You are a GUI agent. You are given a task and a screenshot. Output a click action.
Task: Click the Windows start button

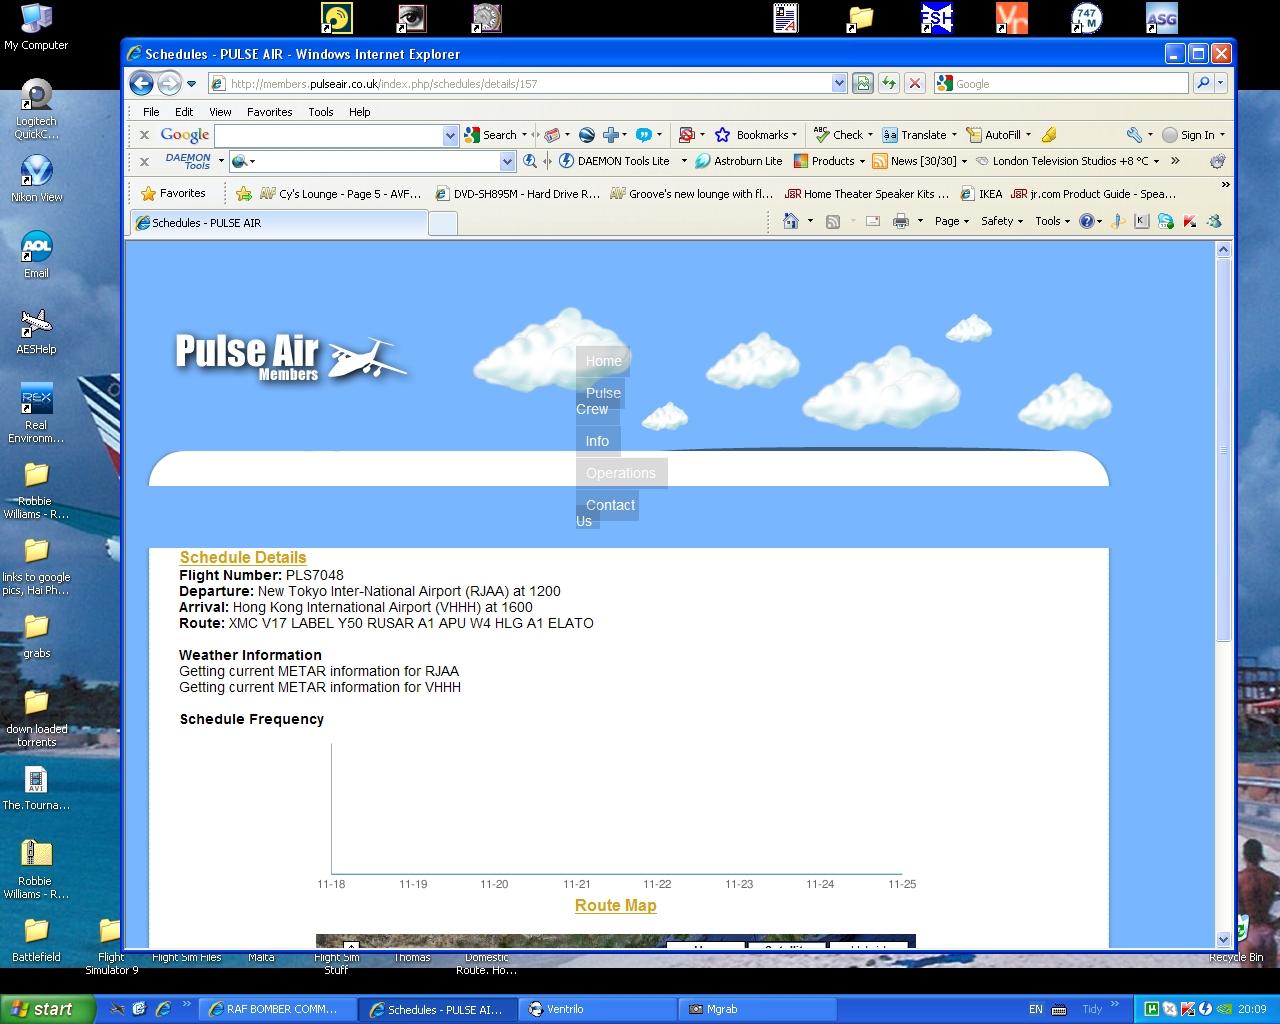point(48,1009)
